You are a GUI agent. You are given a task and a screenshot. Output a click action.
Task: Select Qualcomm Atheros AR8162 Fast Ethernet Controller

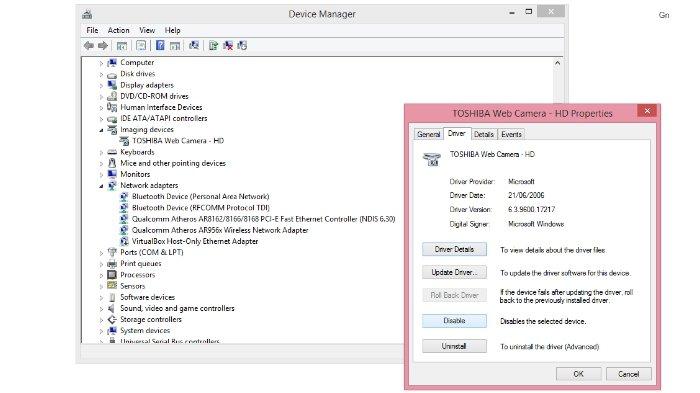click(263, 219)
